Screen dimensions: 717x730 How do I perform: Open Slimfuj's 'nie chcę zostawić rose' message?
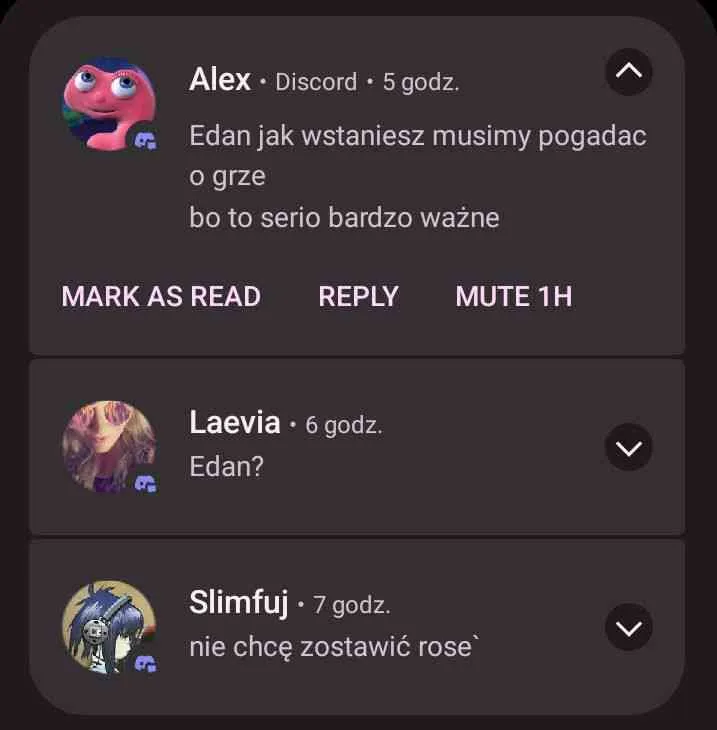pyautogui.click(x=334, y=647)
